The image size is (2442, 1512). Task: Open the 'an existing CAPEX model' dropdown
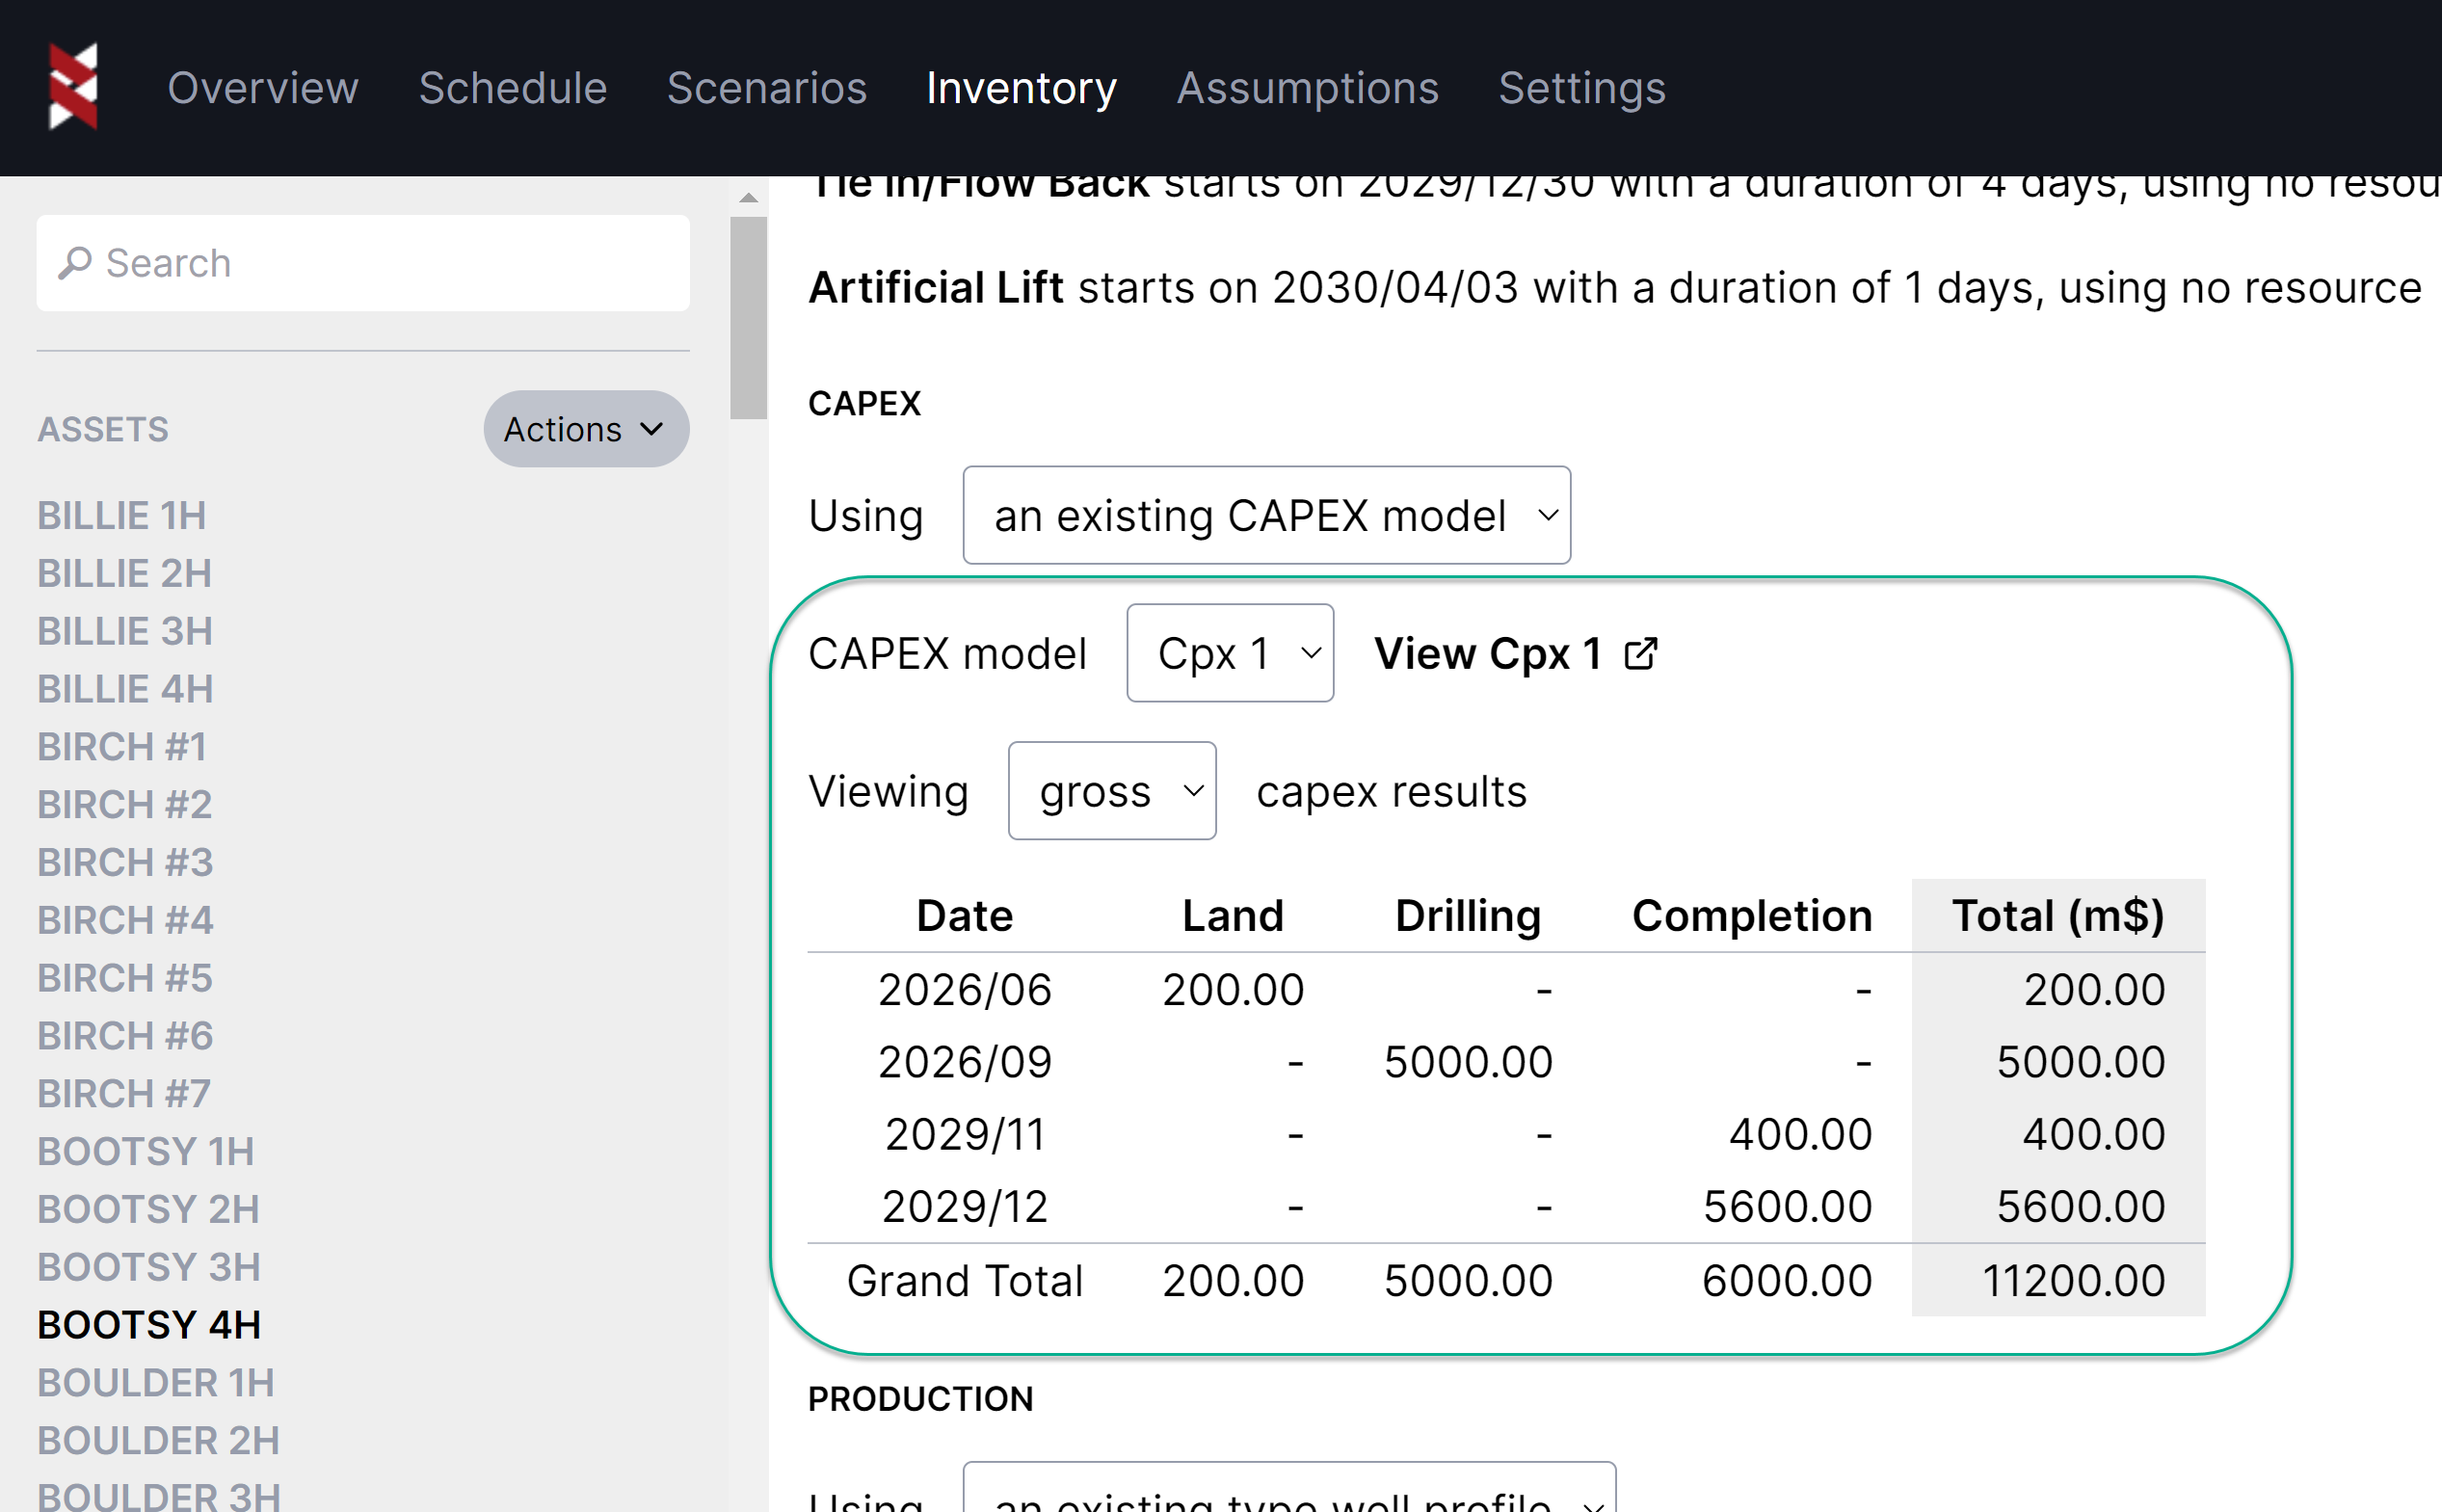point(1266,516)
